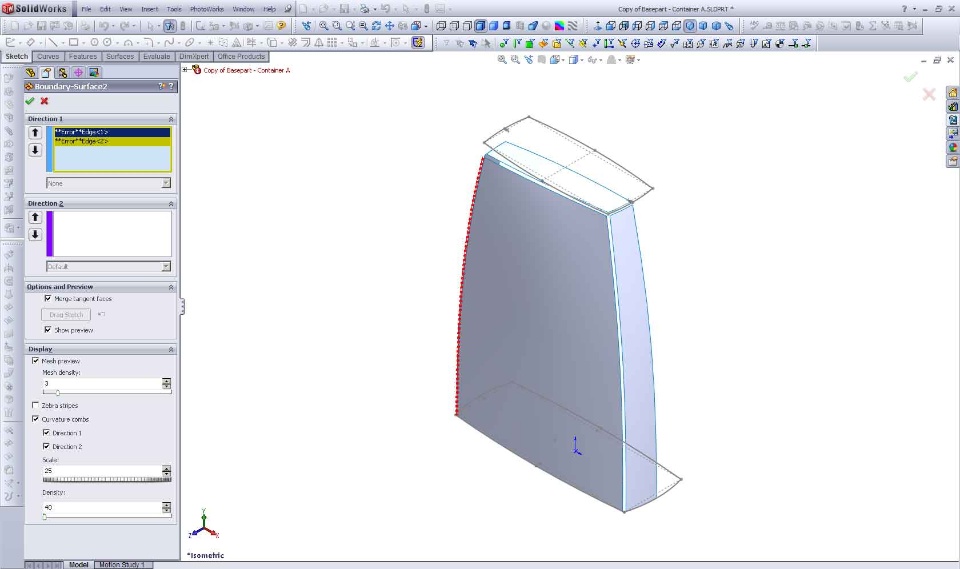Open the Tools menu

pyautogui.click(x=174, y=9)
